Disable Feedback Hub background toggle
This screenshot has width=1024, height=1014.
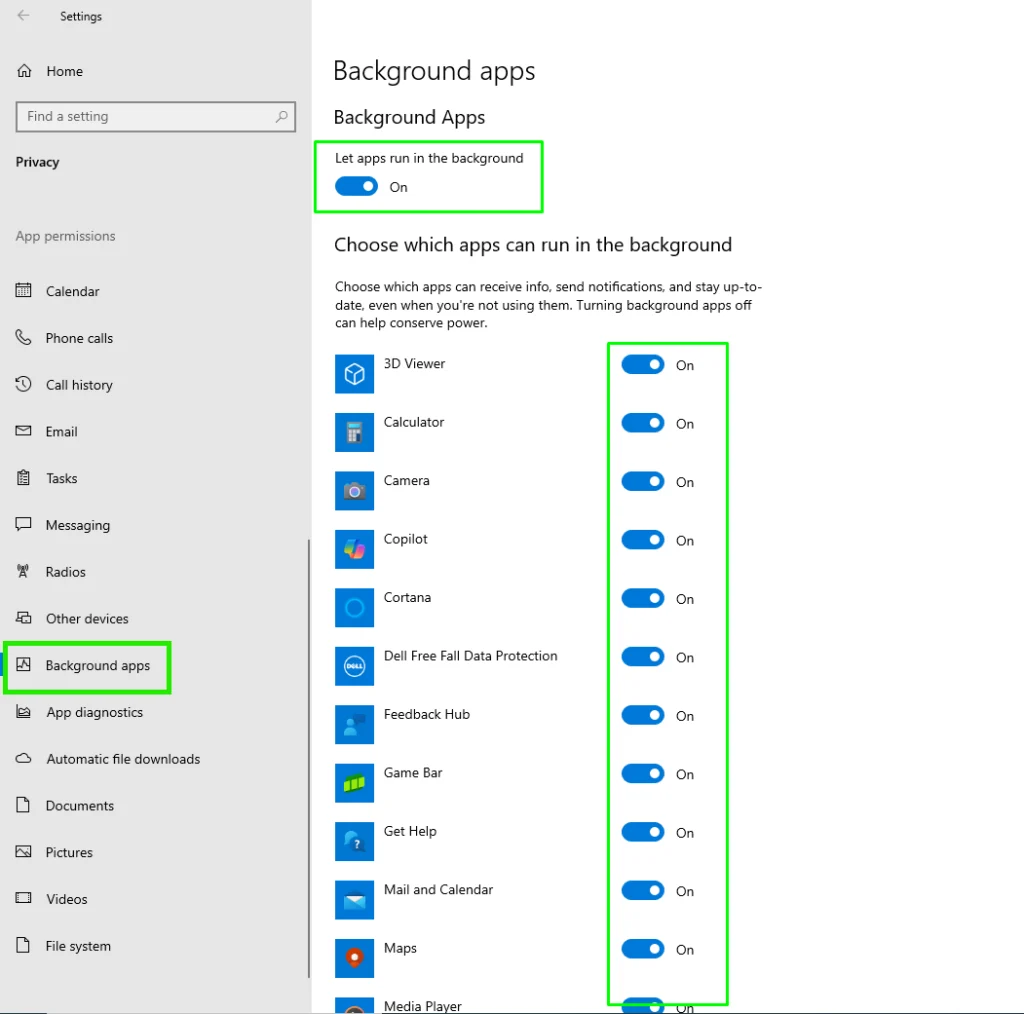[x=643, y=715]
